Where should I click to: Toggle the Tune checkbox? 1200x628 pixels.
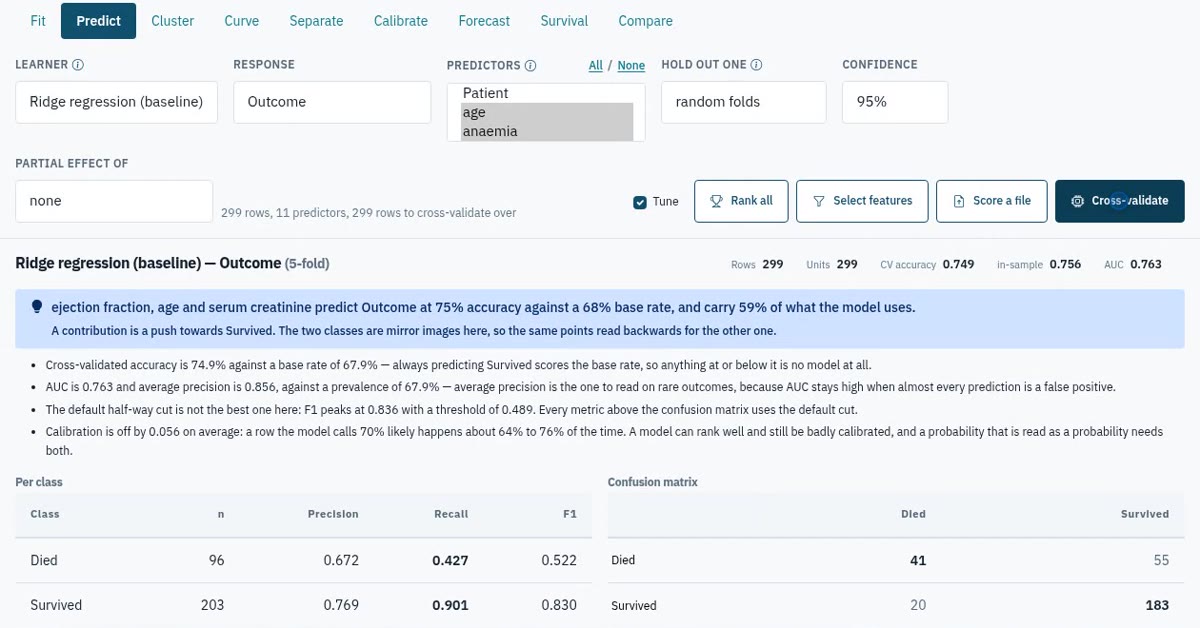point(640,202)
